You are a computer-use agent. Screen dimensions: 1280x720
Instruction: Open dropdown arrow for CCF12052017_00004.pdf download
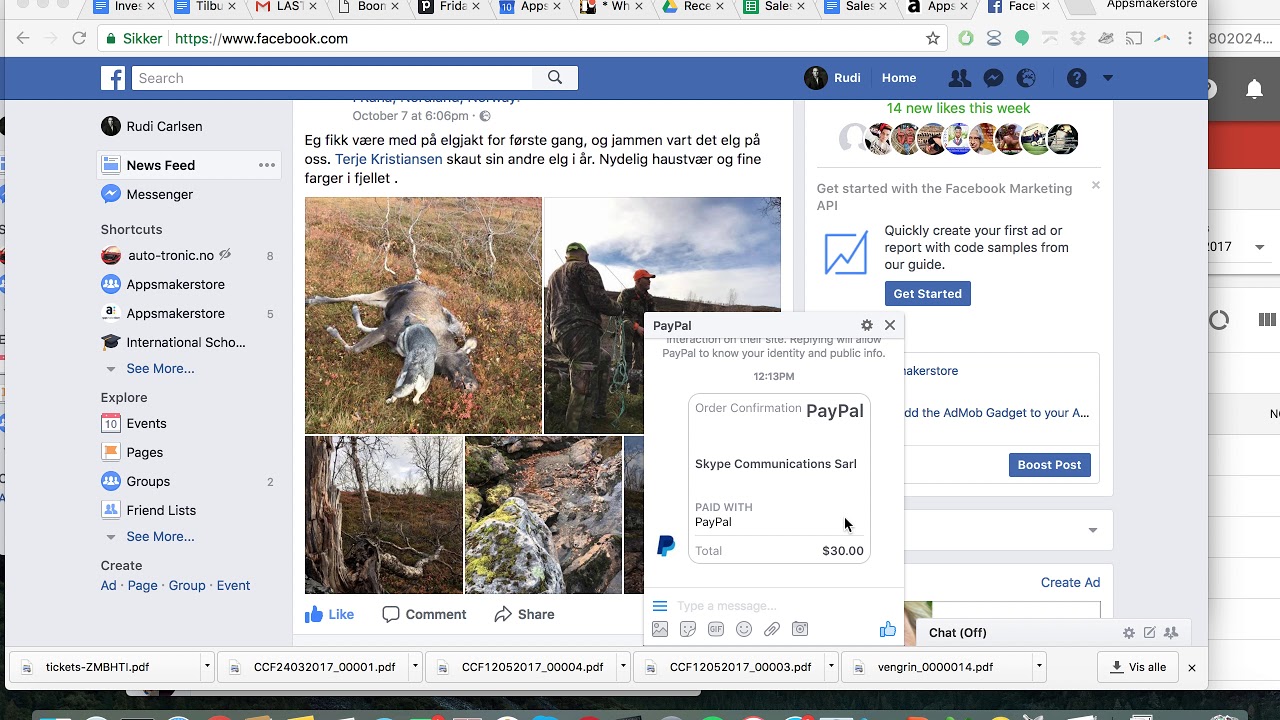(x=623, y=667)
